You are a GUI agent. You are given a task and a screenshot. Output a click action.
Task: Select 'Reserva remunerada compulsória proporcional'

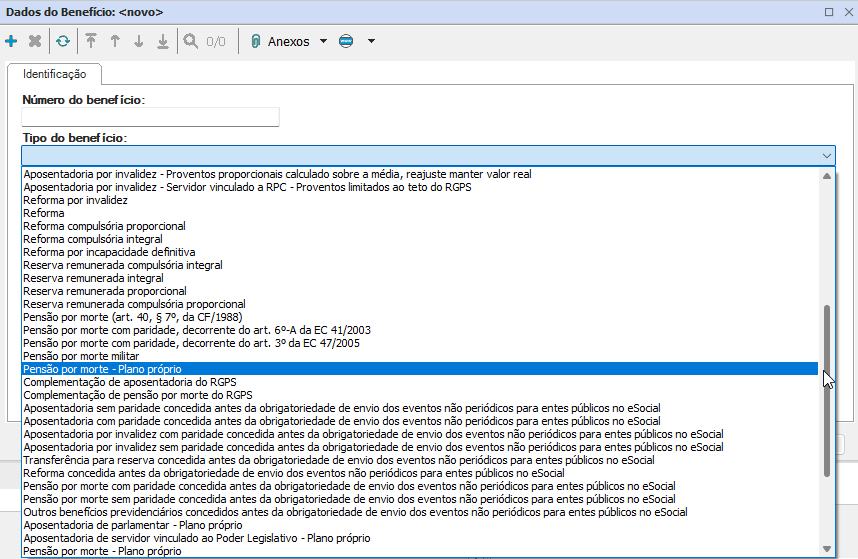pos(420,304)
